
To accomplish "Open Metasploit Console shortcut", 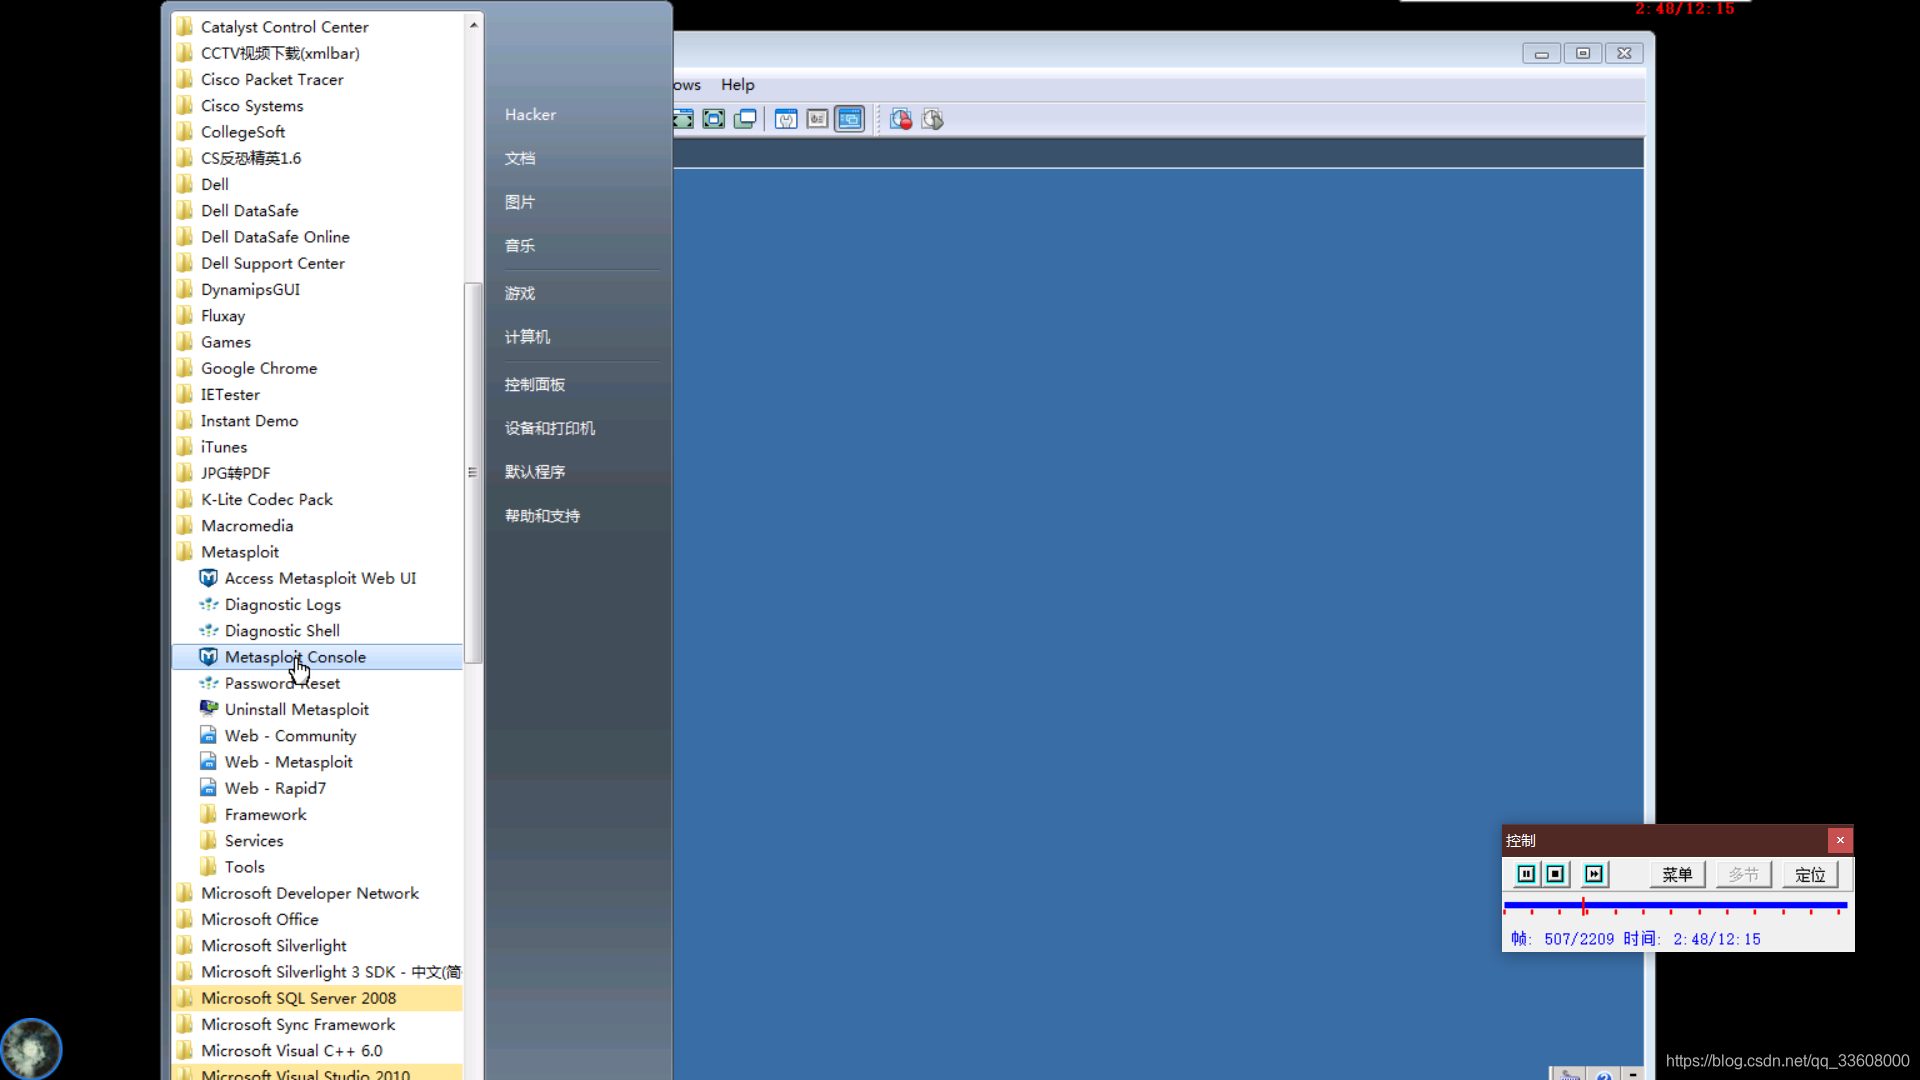I will pyautogui.click(x=317, y=657).
